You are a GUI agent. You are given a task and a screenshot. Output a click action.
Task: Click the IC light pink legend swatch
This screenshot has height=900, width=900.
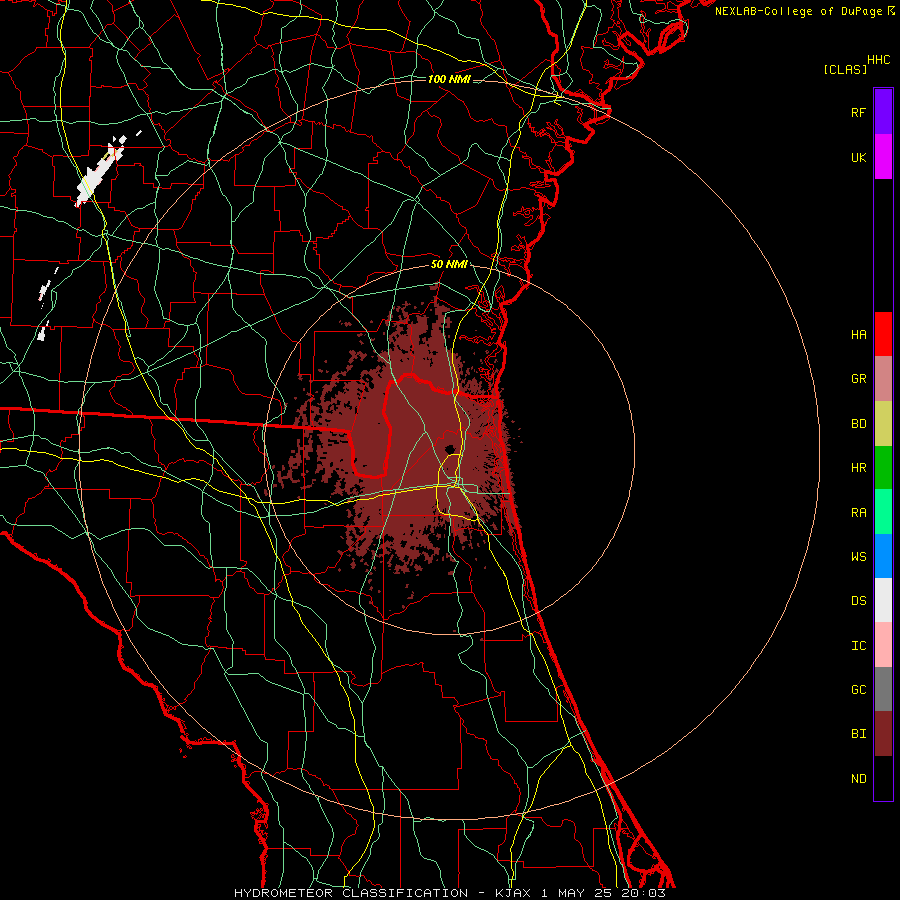tap(883, 645)
